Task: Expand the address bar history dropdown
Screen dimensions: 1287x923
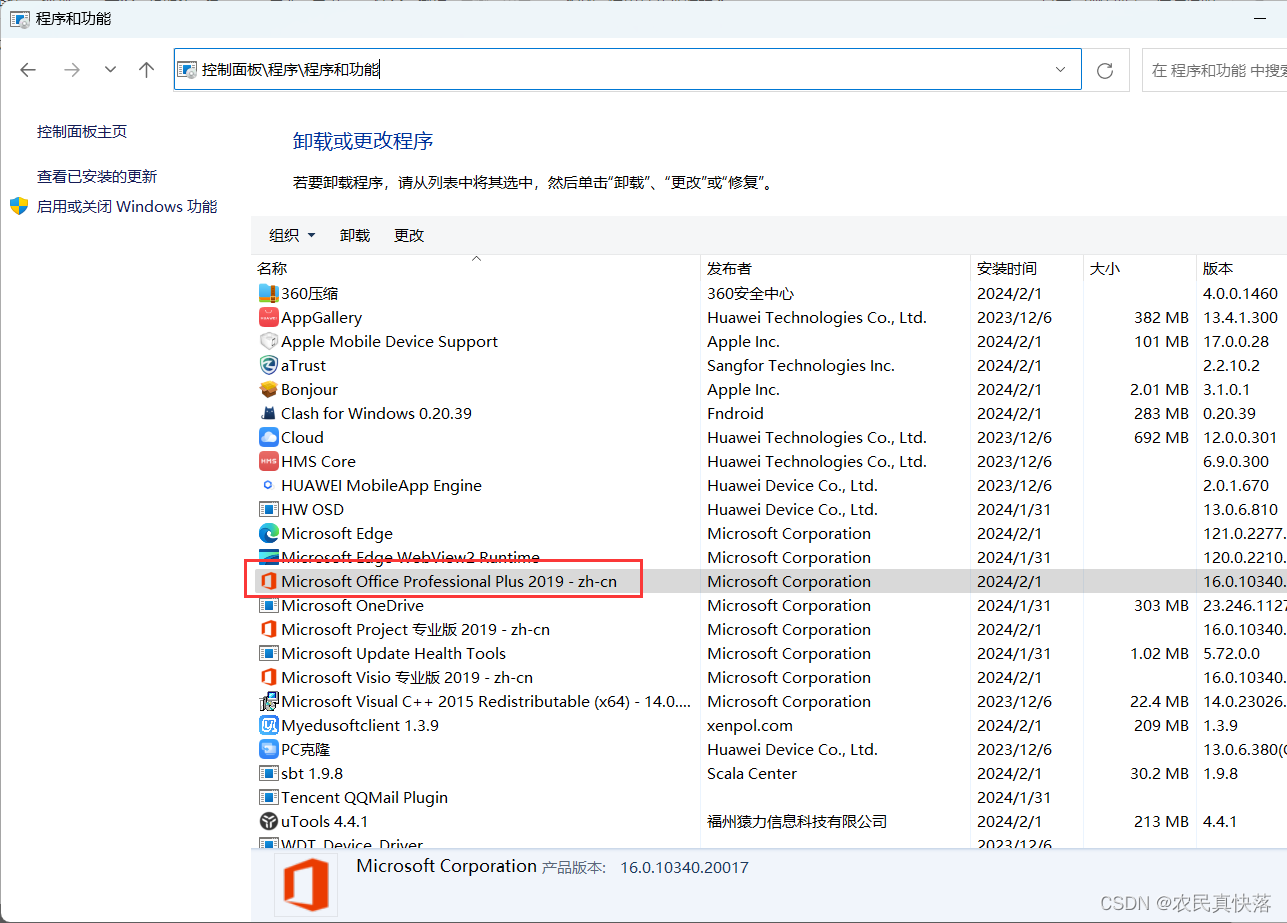Action: click(x=1060, y=70)
